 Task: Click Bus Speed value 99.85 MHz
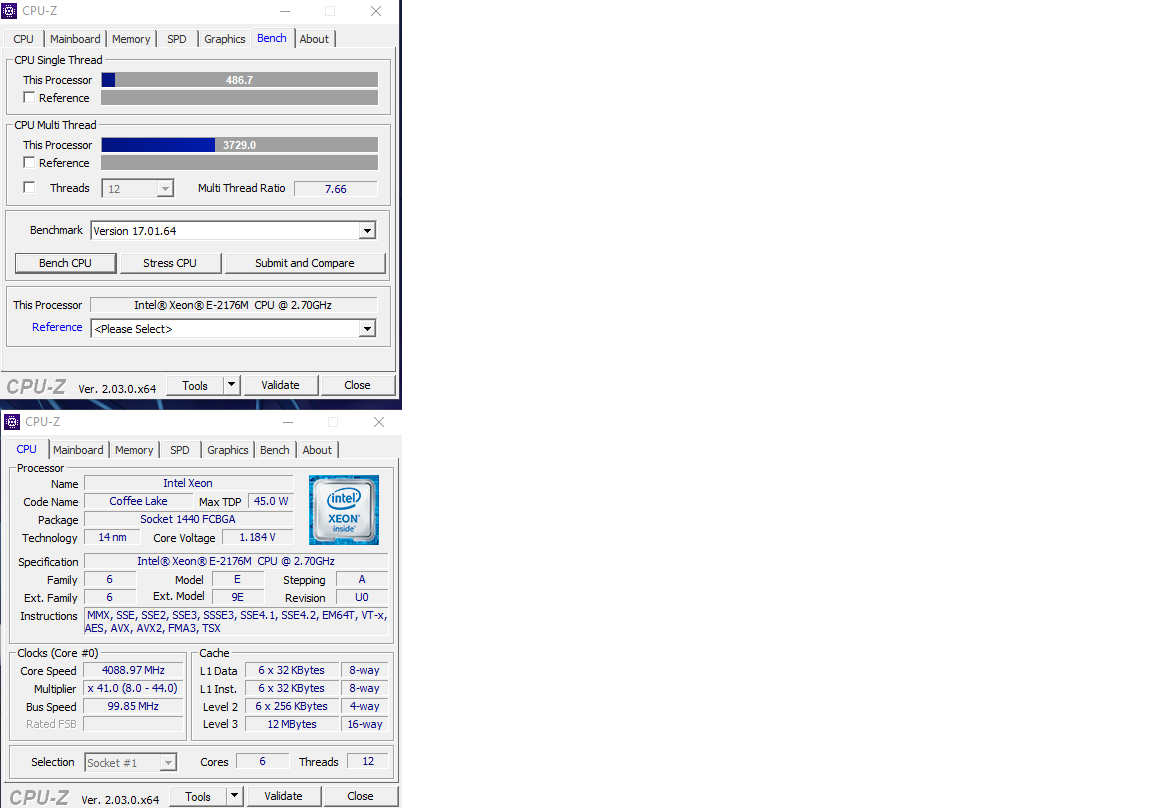click(x=133, y=706)
